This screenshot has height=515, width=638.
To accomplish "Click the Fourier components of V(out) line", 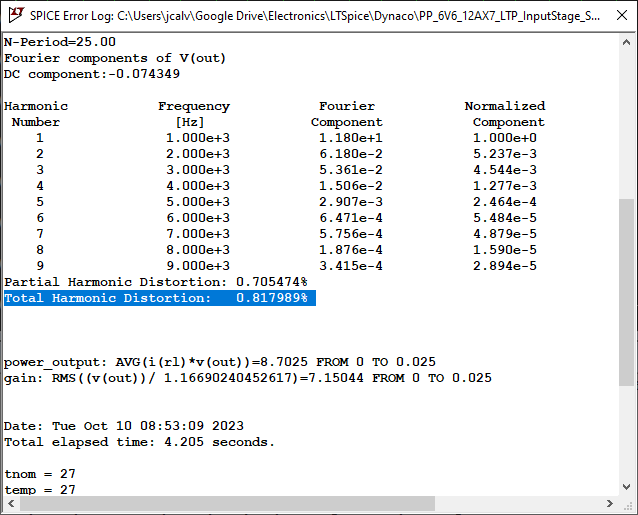I will [115, 58].
